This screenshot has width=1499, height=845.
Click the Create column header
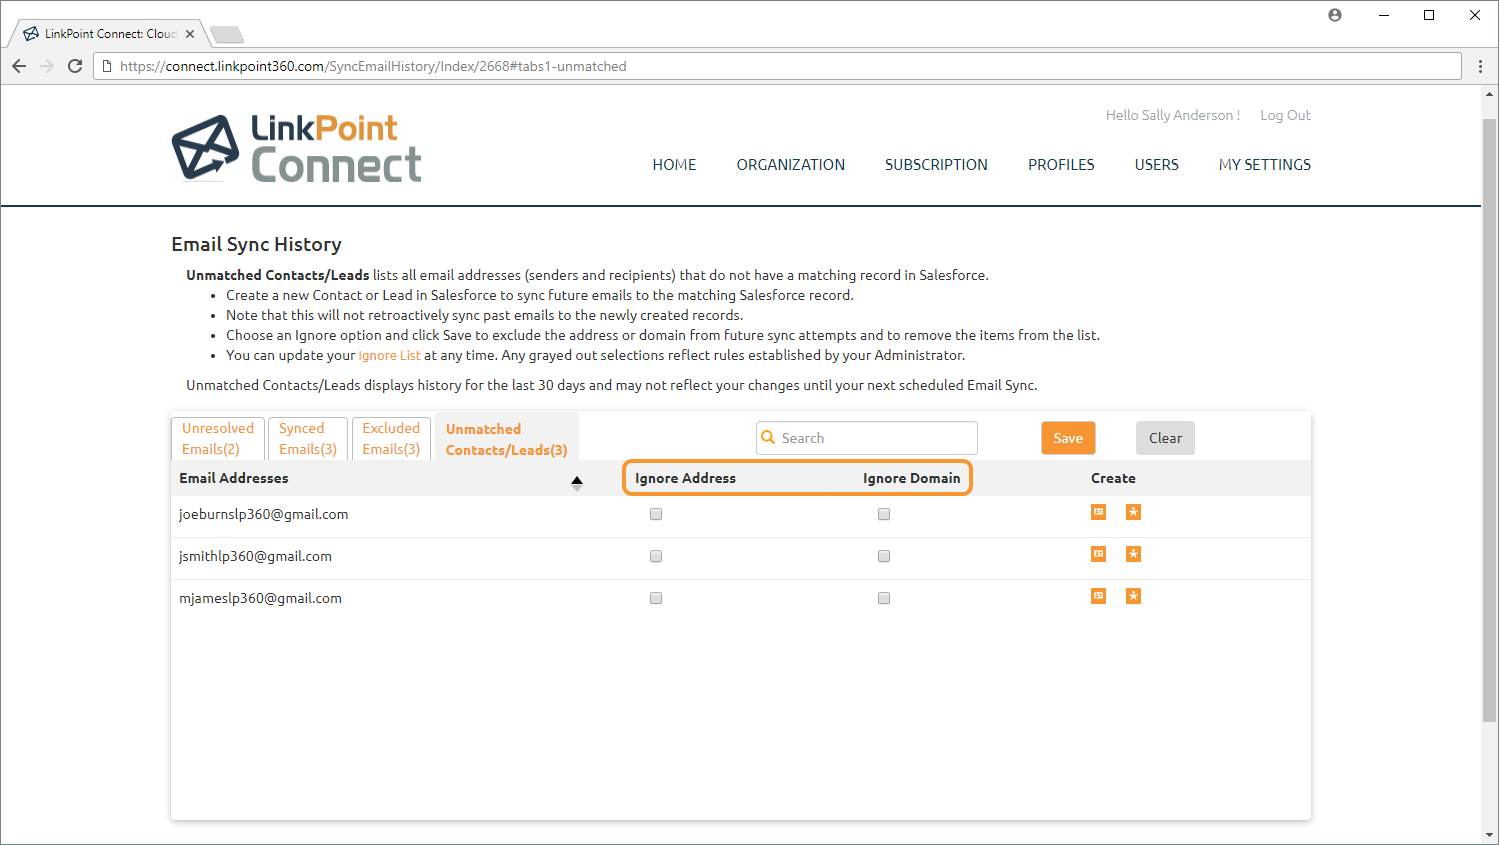point(1113,478)
